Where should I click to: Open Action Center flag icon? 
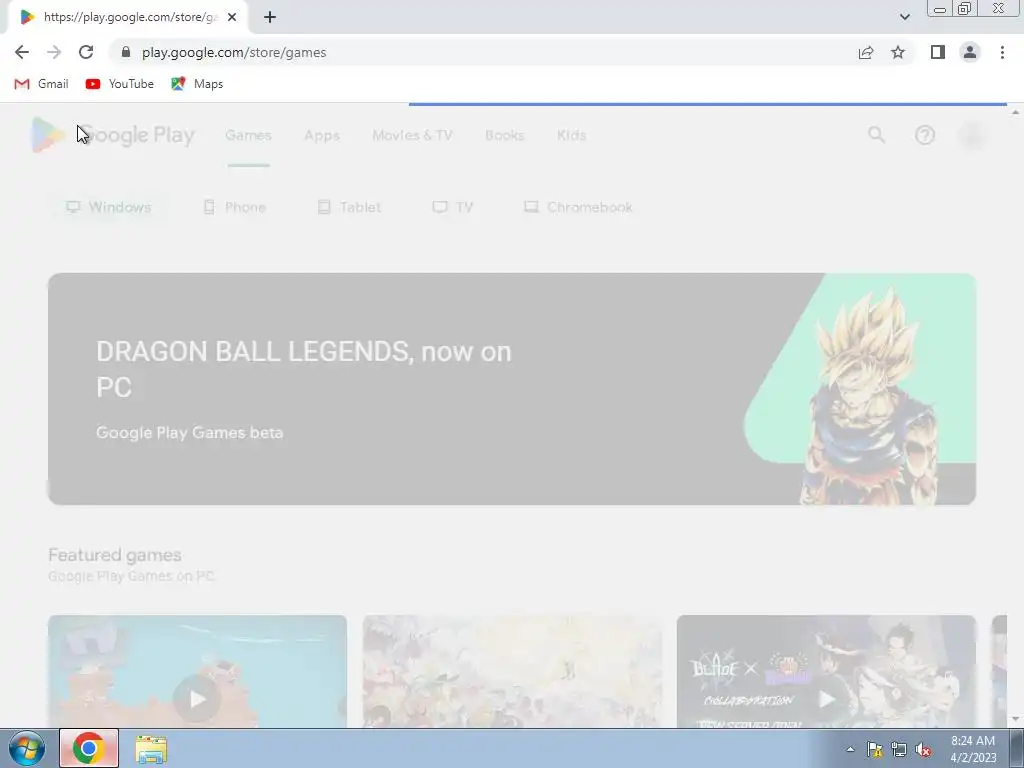pos(874,750)
